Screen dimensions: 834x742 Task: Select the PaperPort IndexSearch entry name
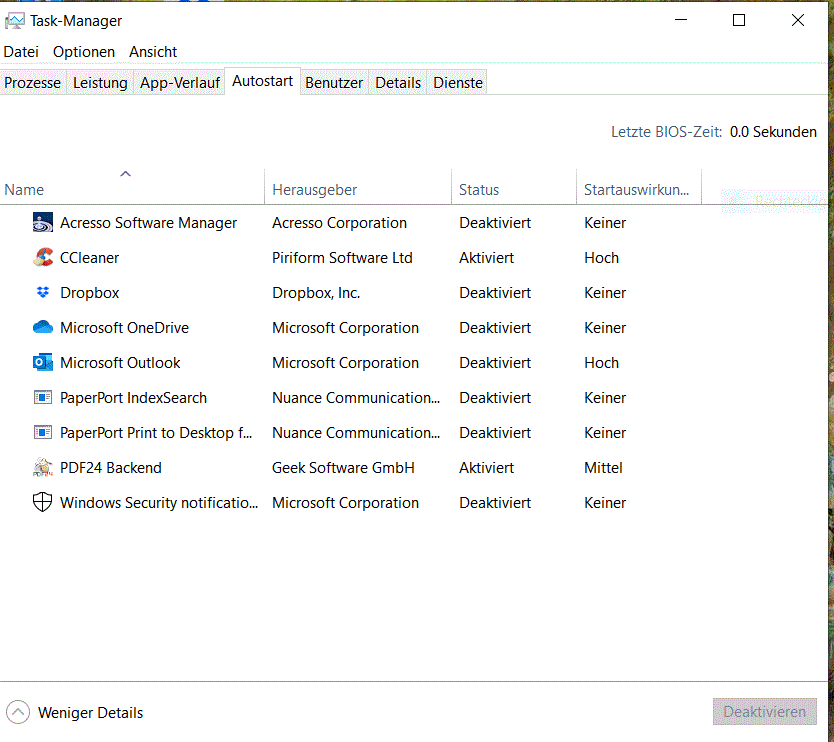pos(134,398)
